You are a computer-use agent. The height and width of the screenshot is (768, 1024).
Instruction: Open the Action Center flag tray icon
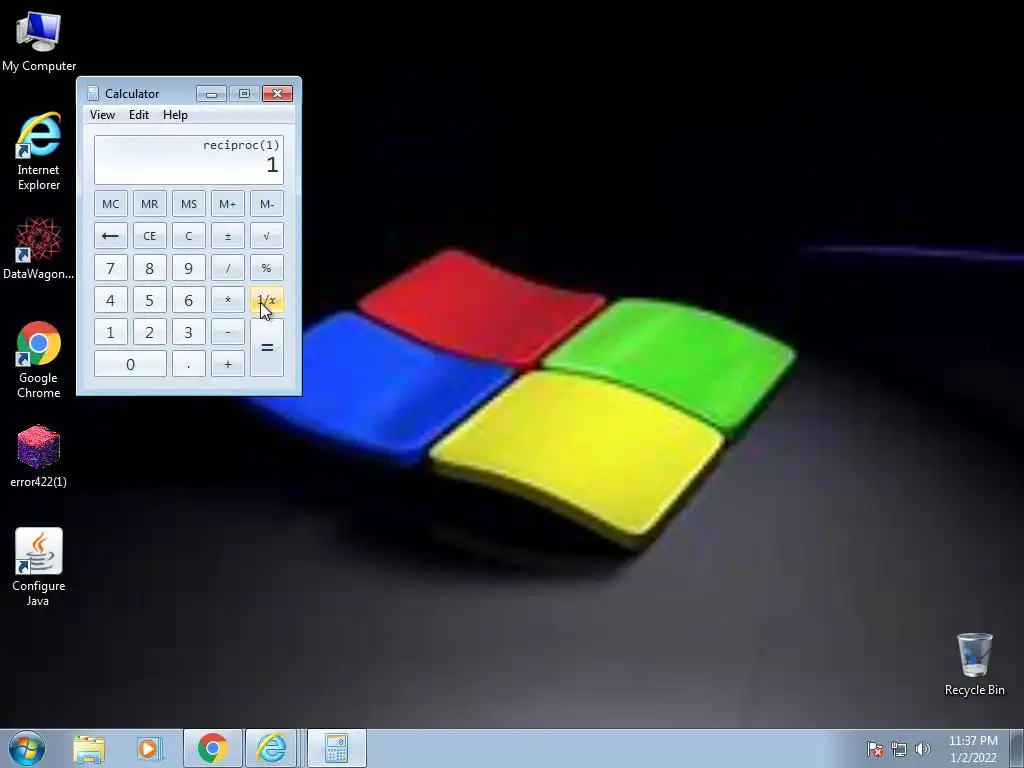pyautogui.click(x=874, y=749)
